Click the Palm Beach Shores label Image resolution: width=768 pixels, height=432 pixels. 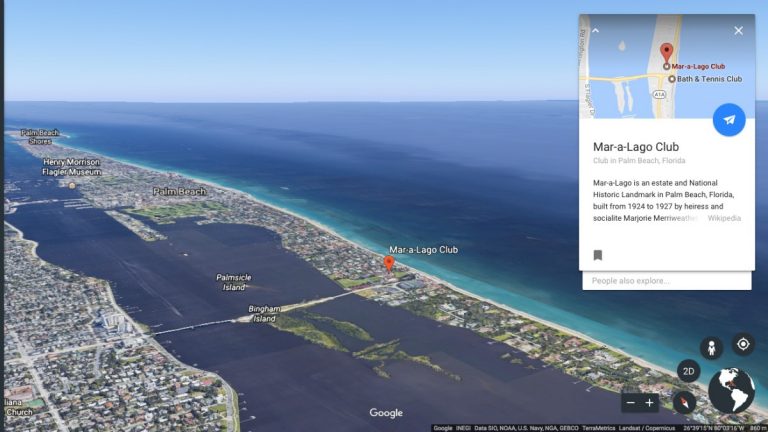pos(40,137)
